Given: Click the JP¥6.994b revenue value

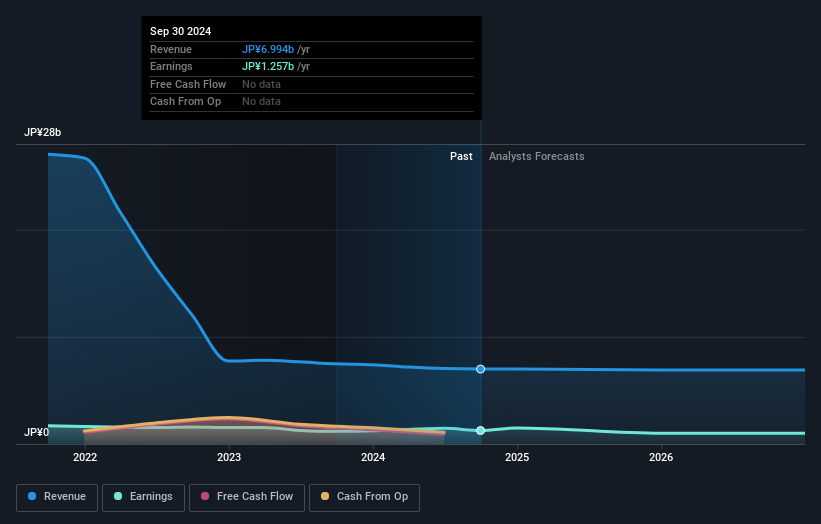Looking at the screenshot, I should (x=268, y=49).
